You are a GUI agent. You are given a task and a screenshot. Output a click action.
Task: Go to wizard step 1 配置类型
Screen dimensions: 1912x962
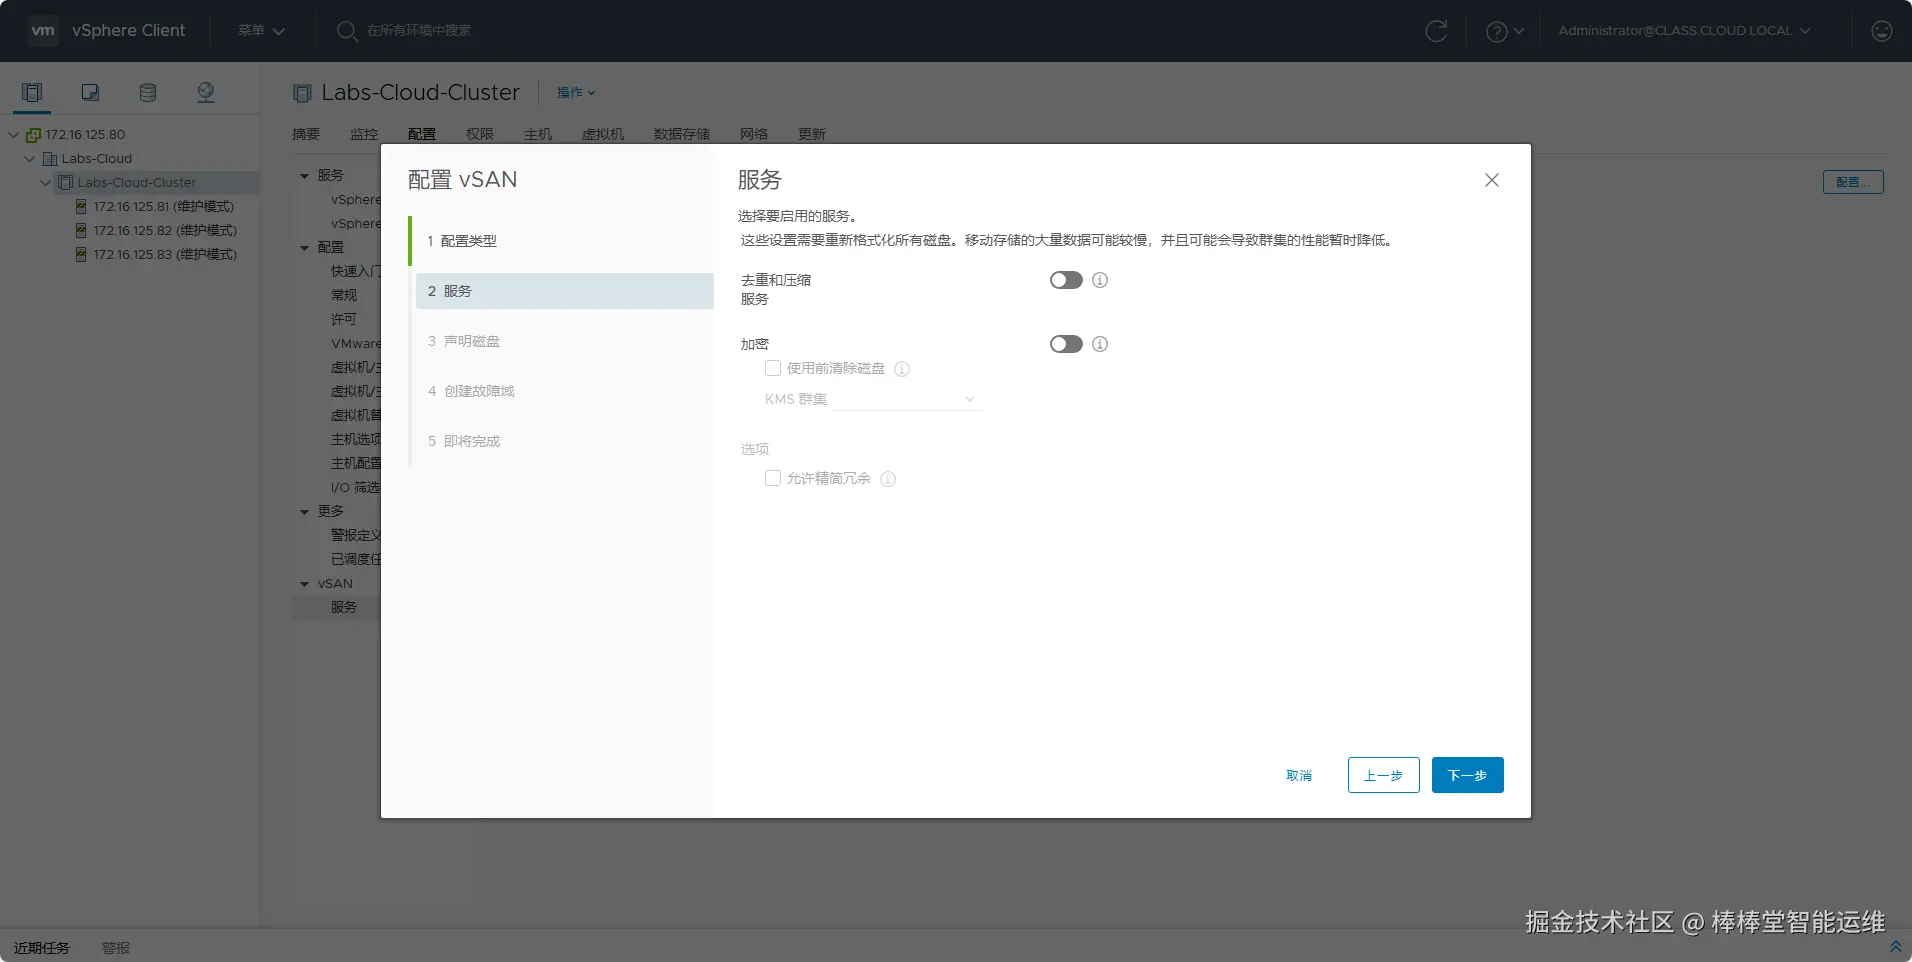point(564,241)
